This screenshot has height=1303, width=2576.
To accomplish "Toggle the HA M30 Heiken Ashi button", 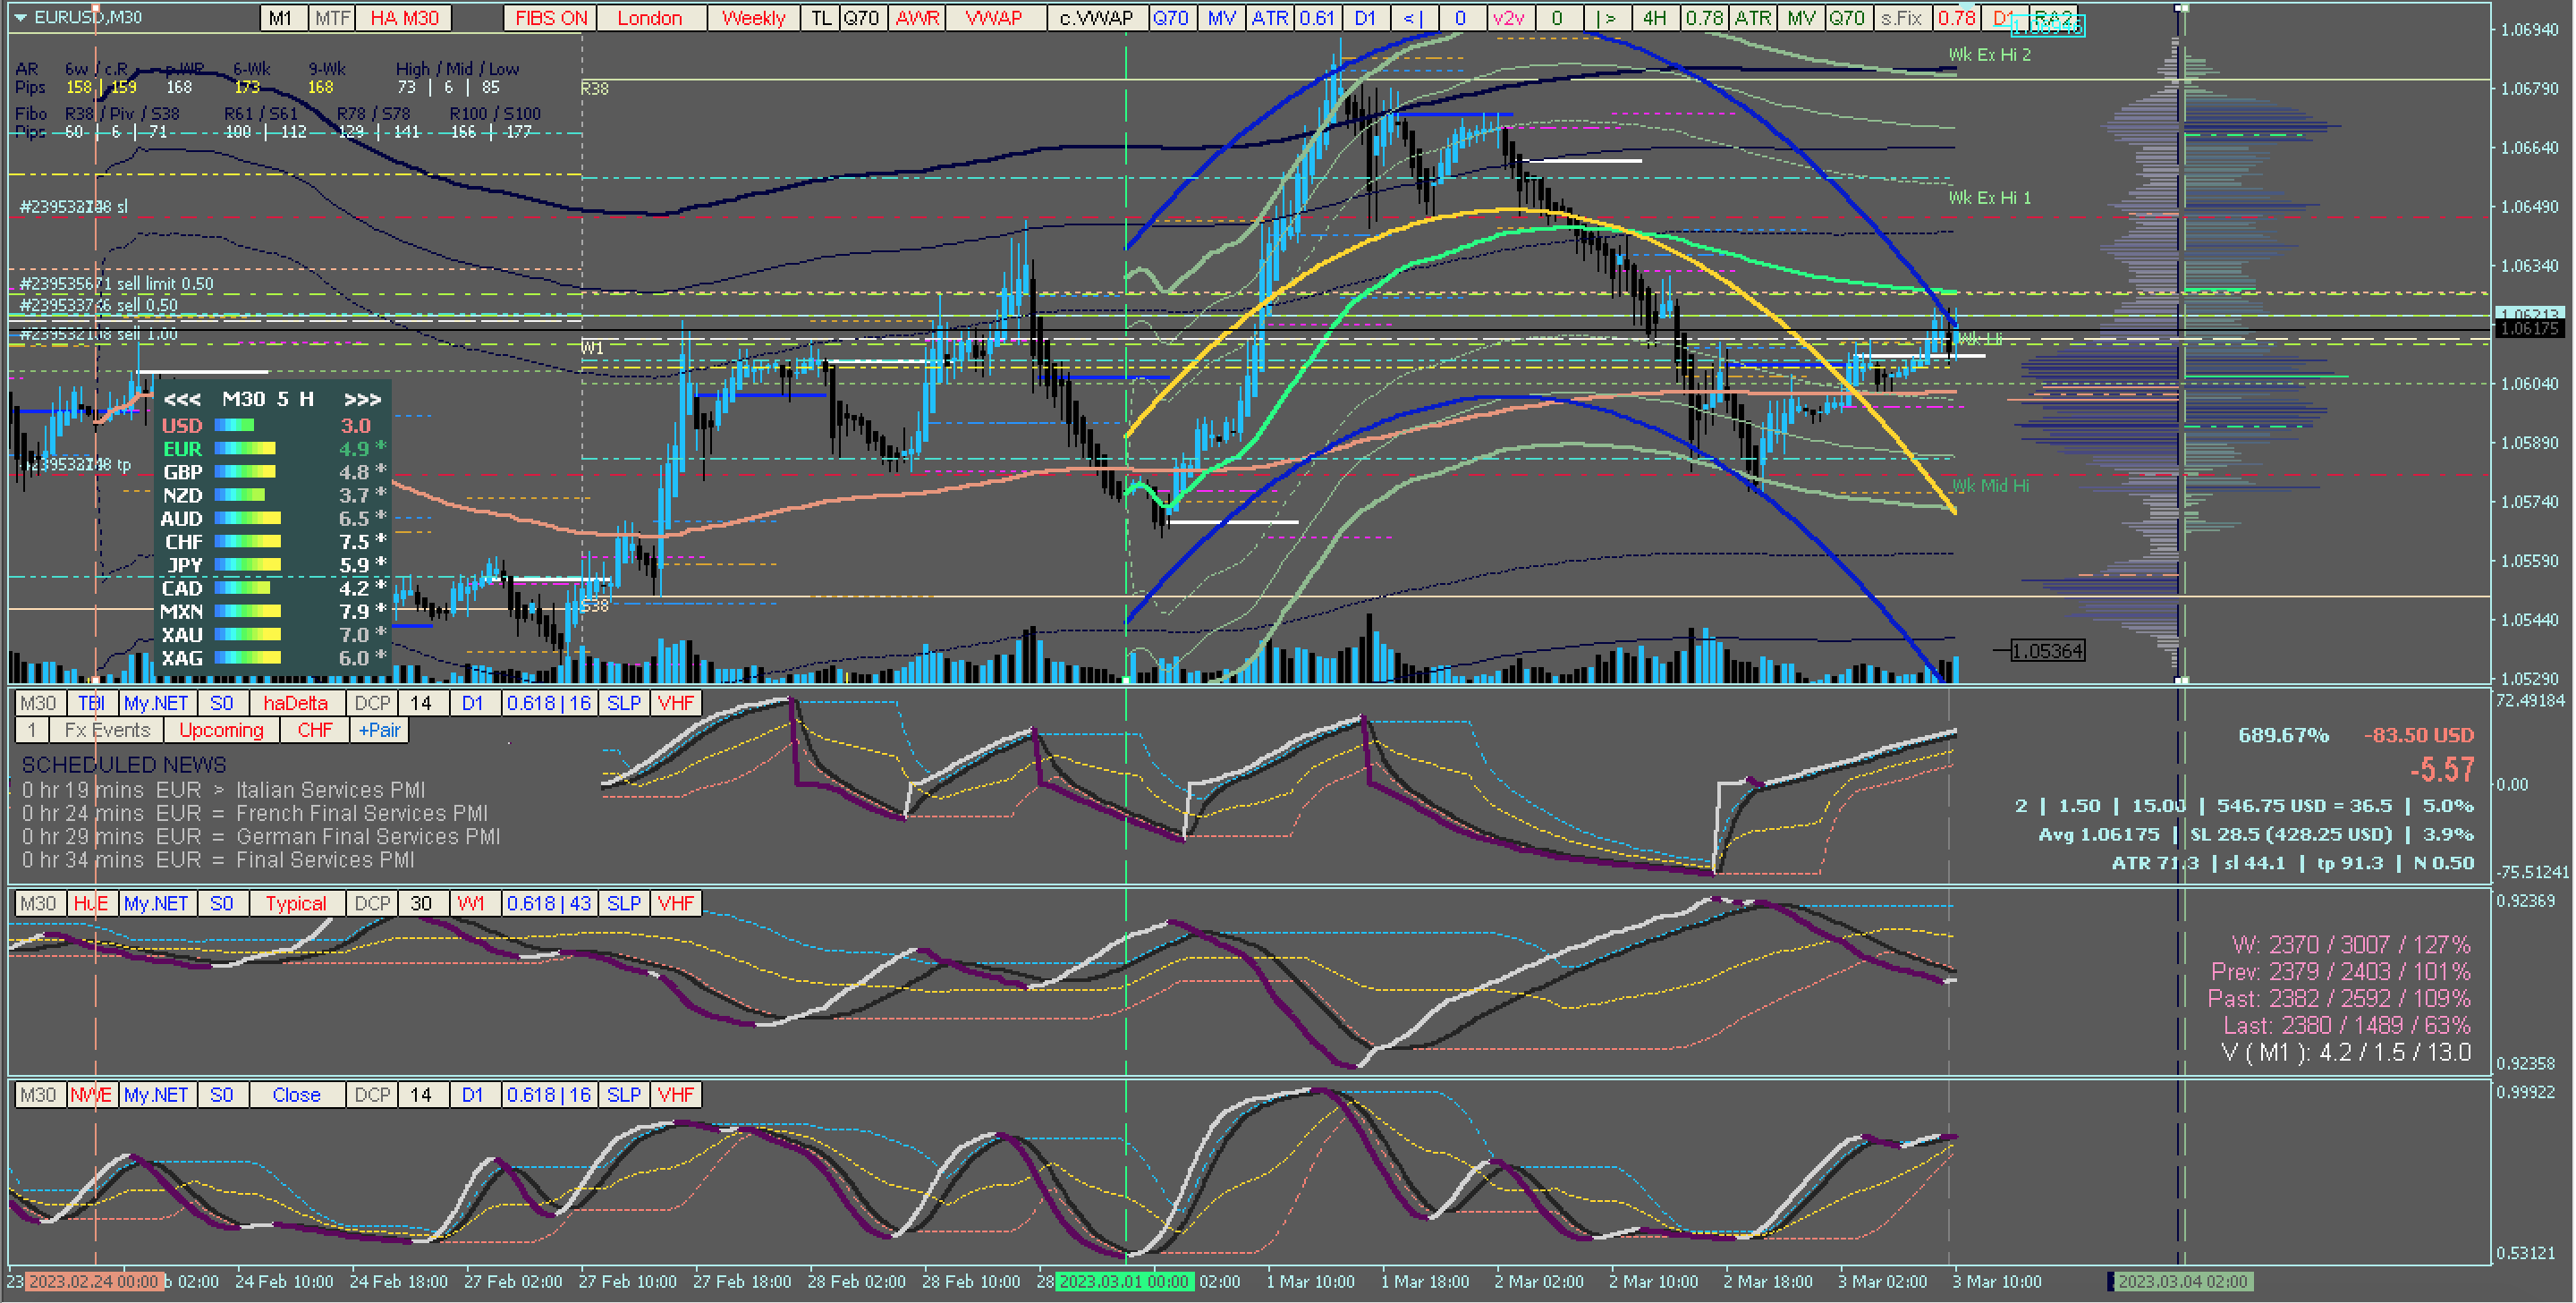I will pyautogui.click(x=404, y=18).
